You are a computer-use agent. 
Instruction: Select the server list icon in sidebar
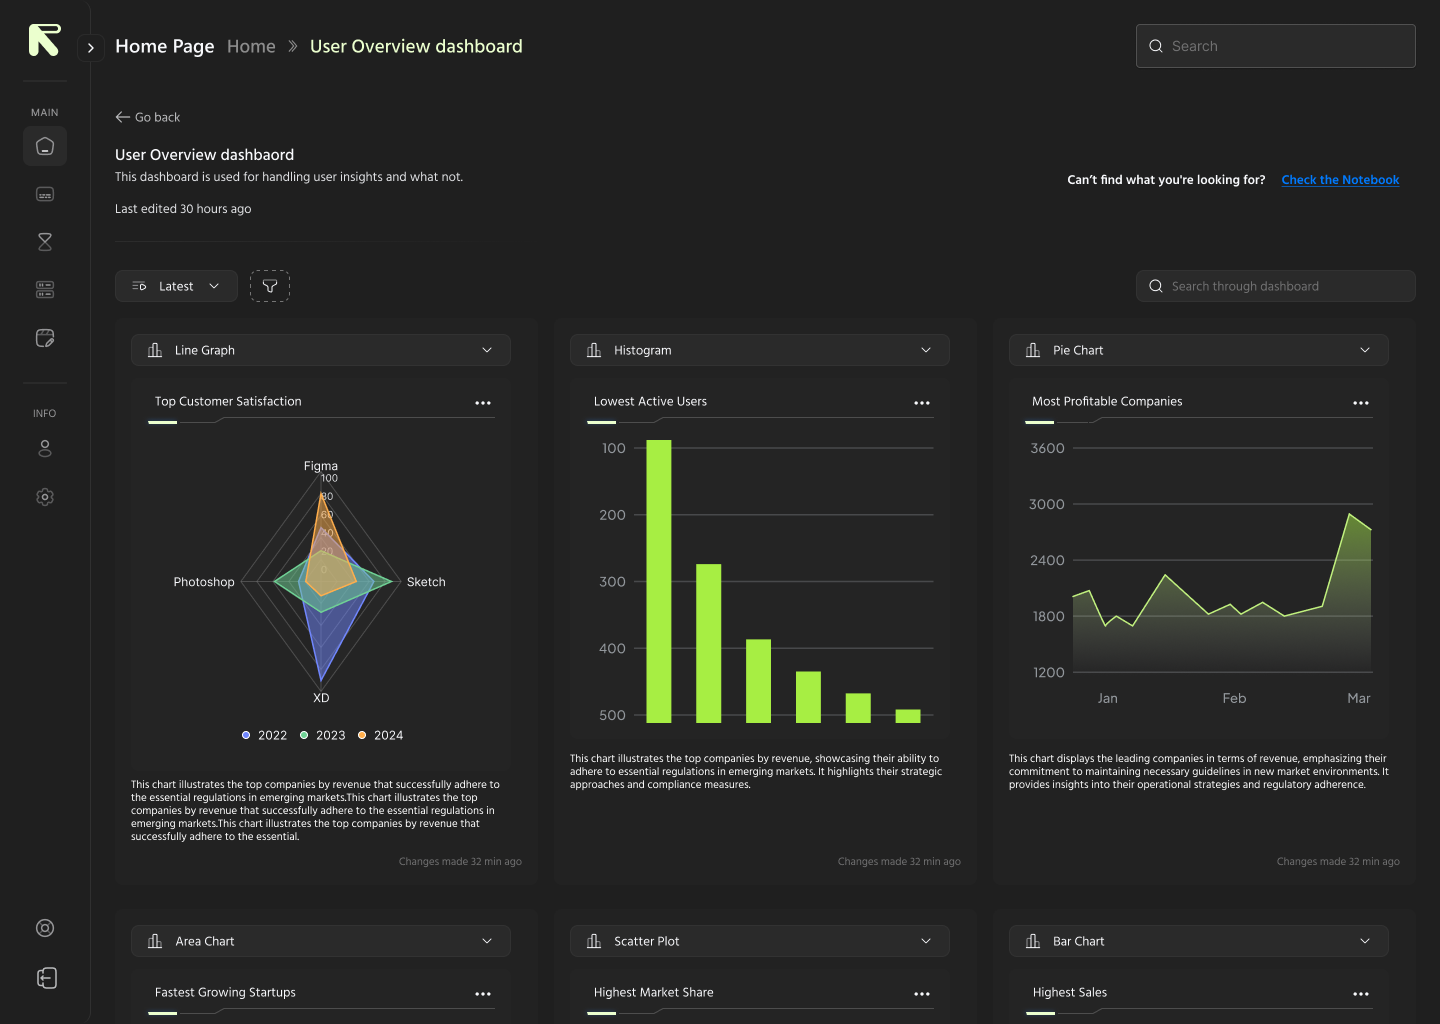[44, 289]
